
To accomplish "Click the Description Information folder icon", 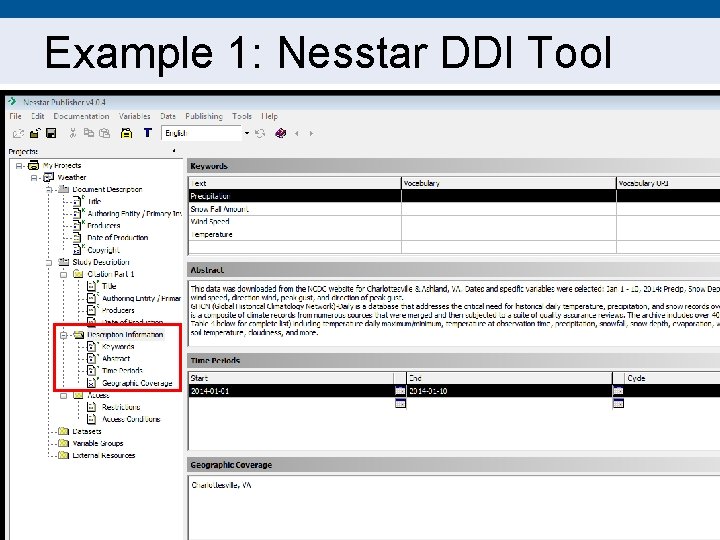I will click(x=79, y=334).
